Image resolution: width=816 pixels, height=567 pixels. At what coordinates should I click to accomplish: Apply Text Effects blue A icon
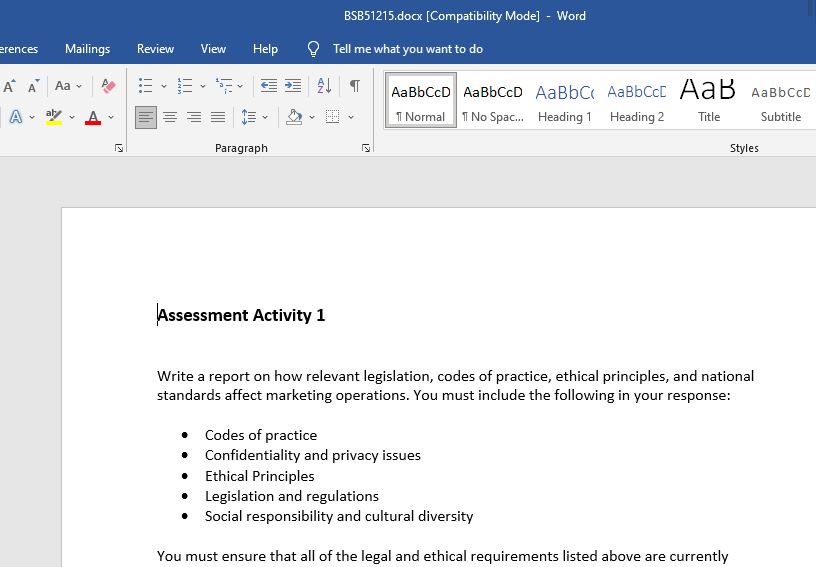pyautogui.click(x=16, y=117)
